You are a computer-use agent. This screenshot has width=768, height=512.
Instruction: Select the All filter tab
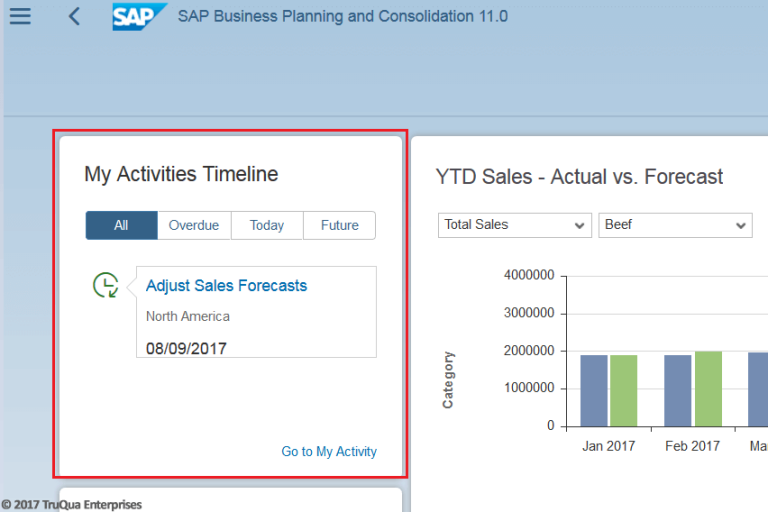pos(121,225)
